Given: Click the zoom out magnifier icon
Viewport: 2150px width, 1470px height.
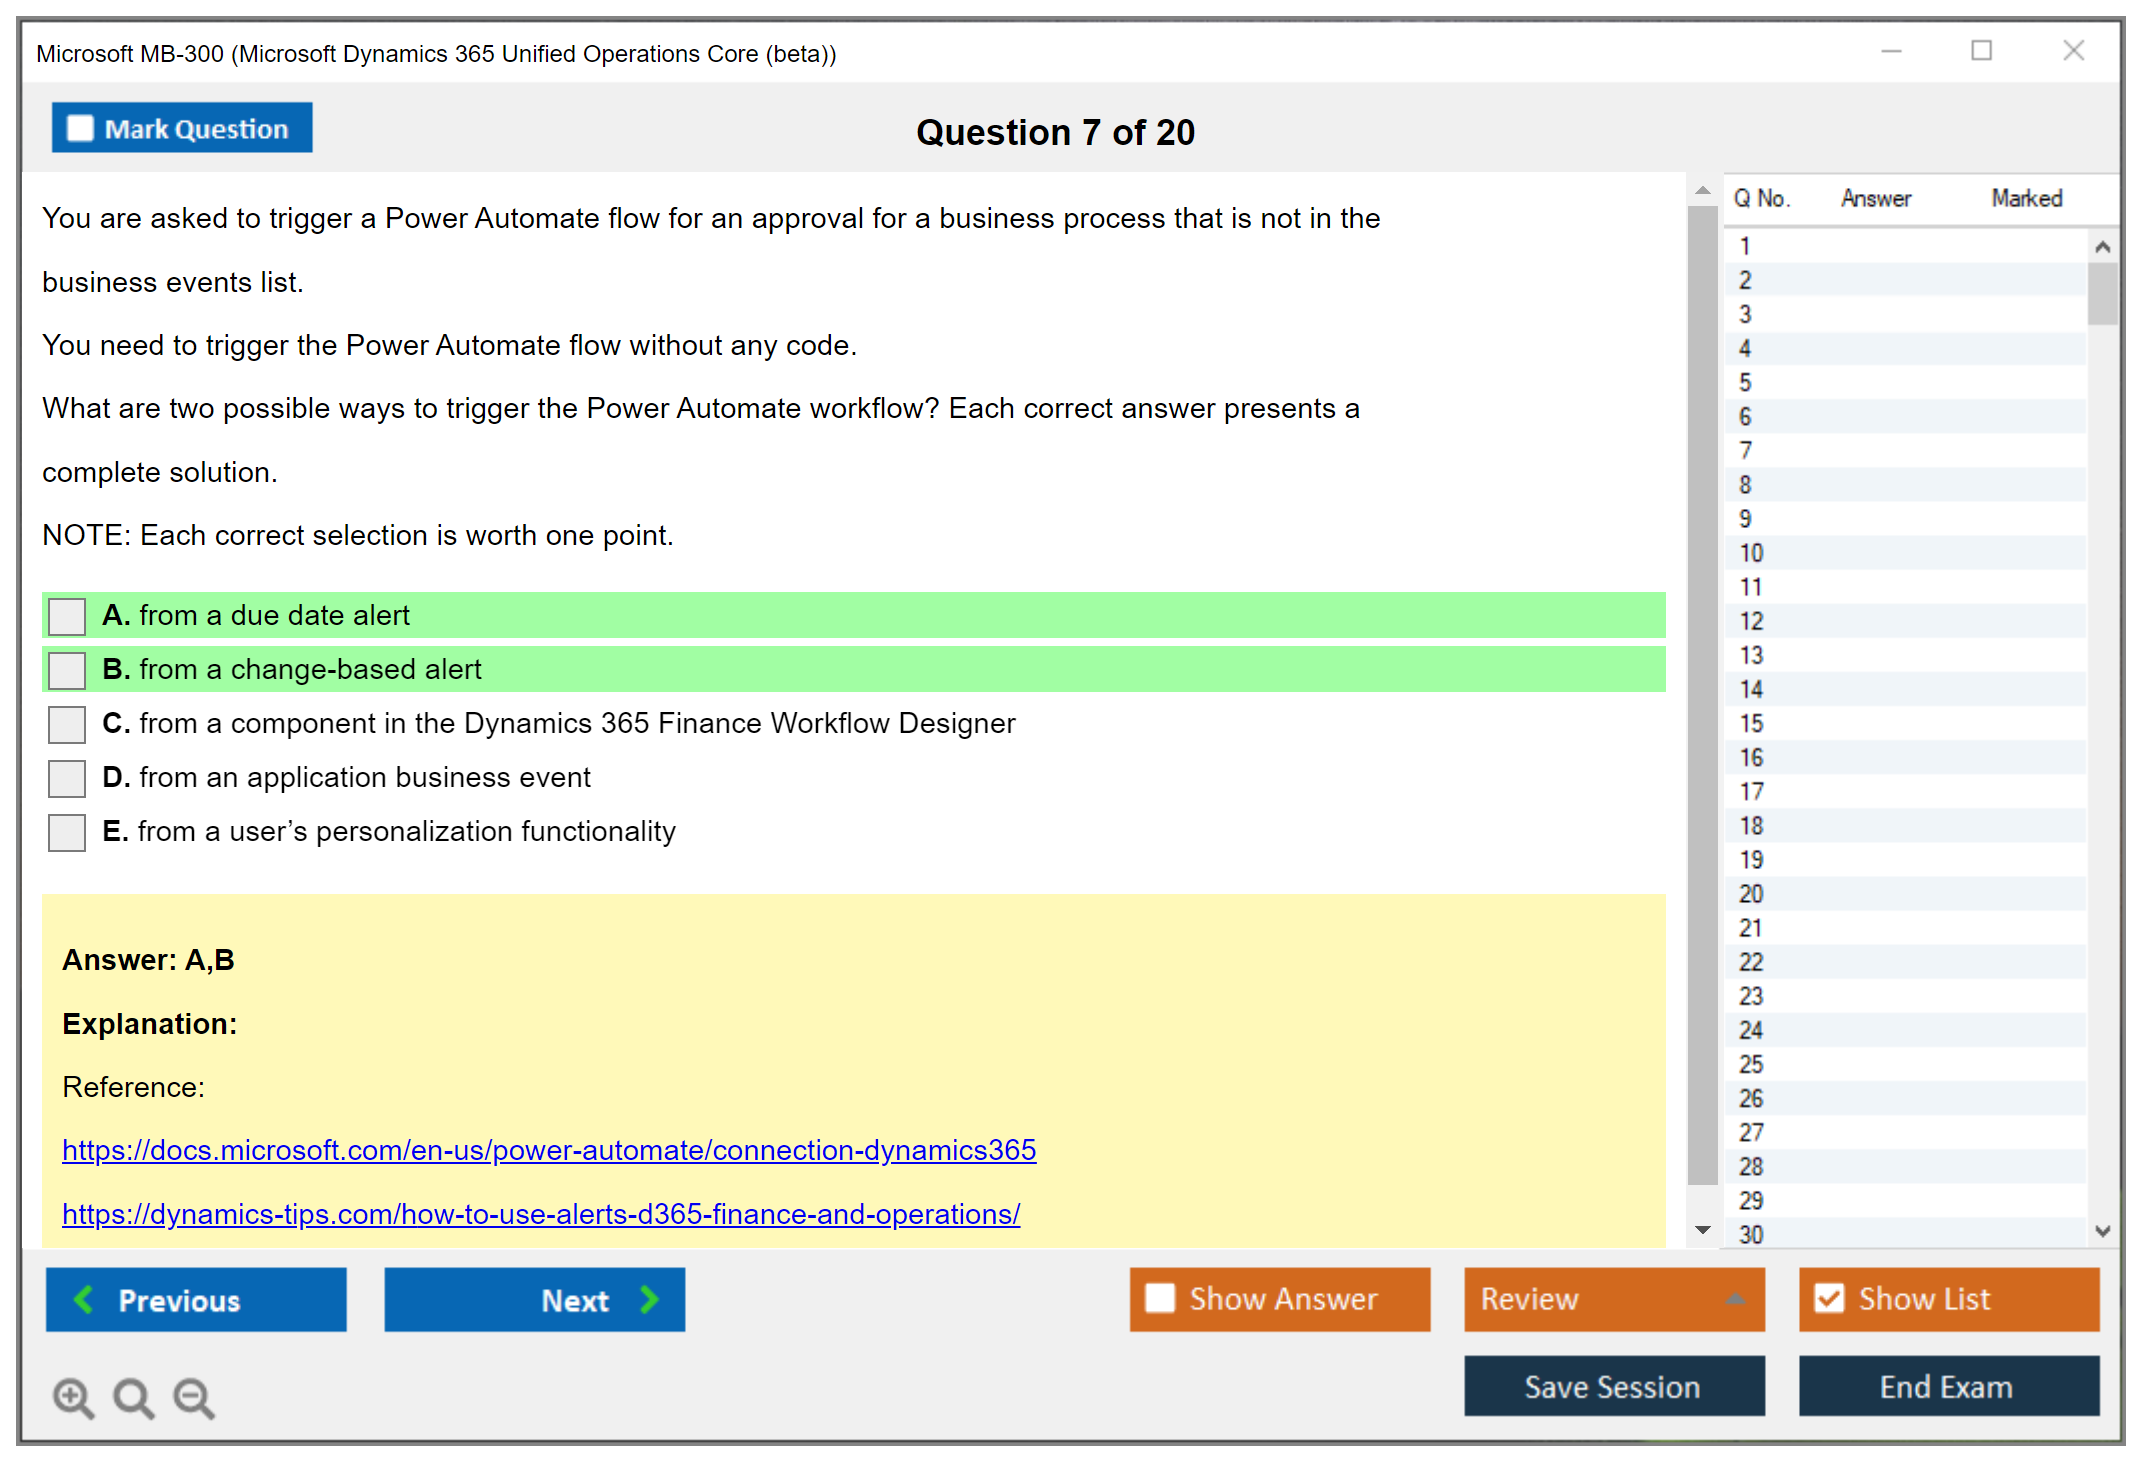Looking at the screenshot, I should click(x=193, y=1397).
